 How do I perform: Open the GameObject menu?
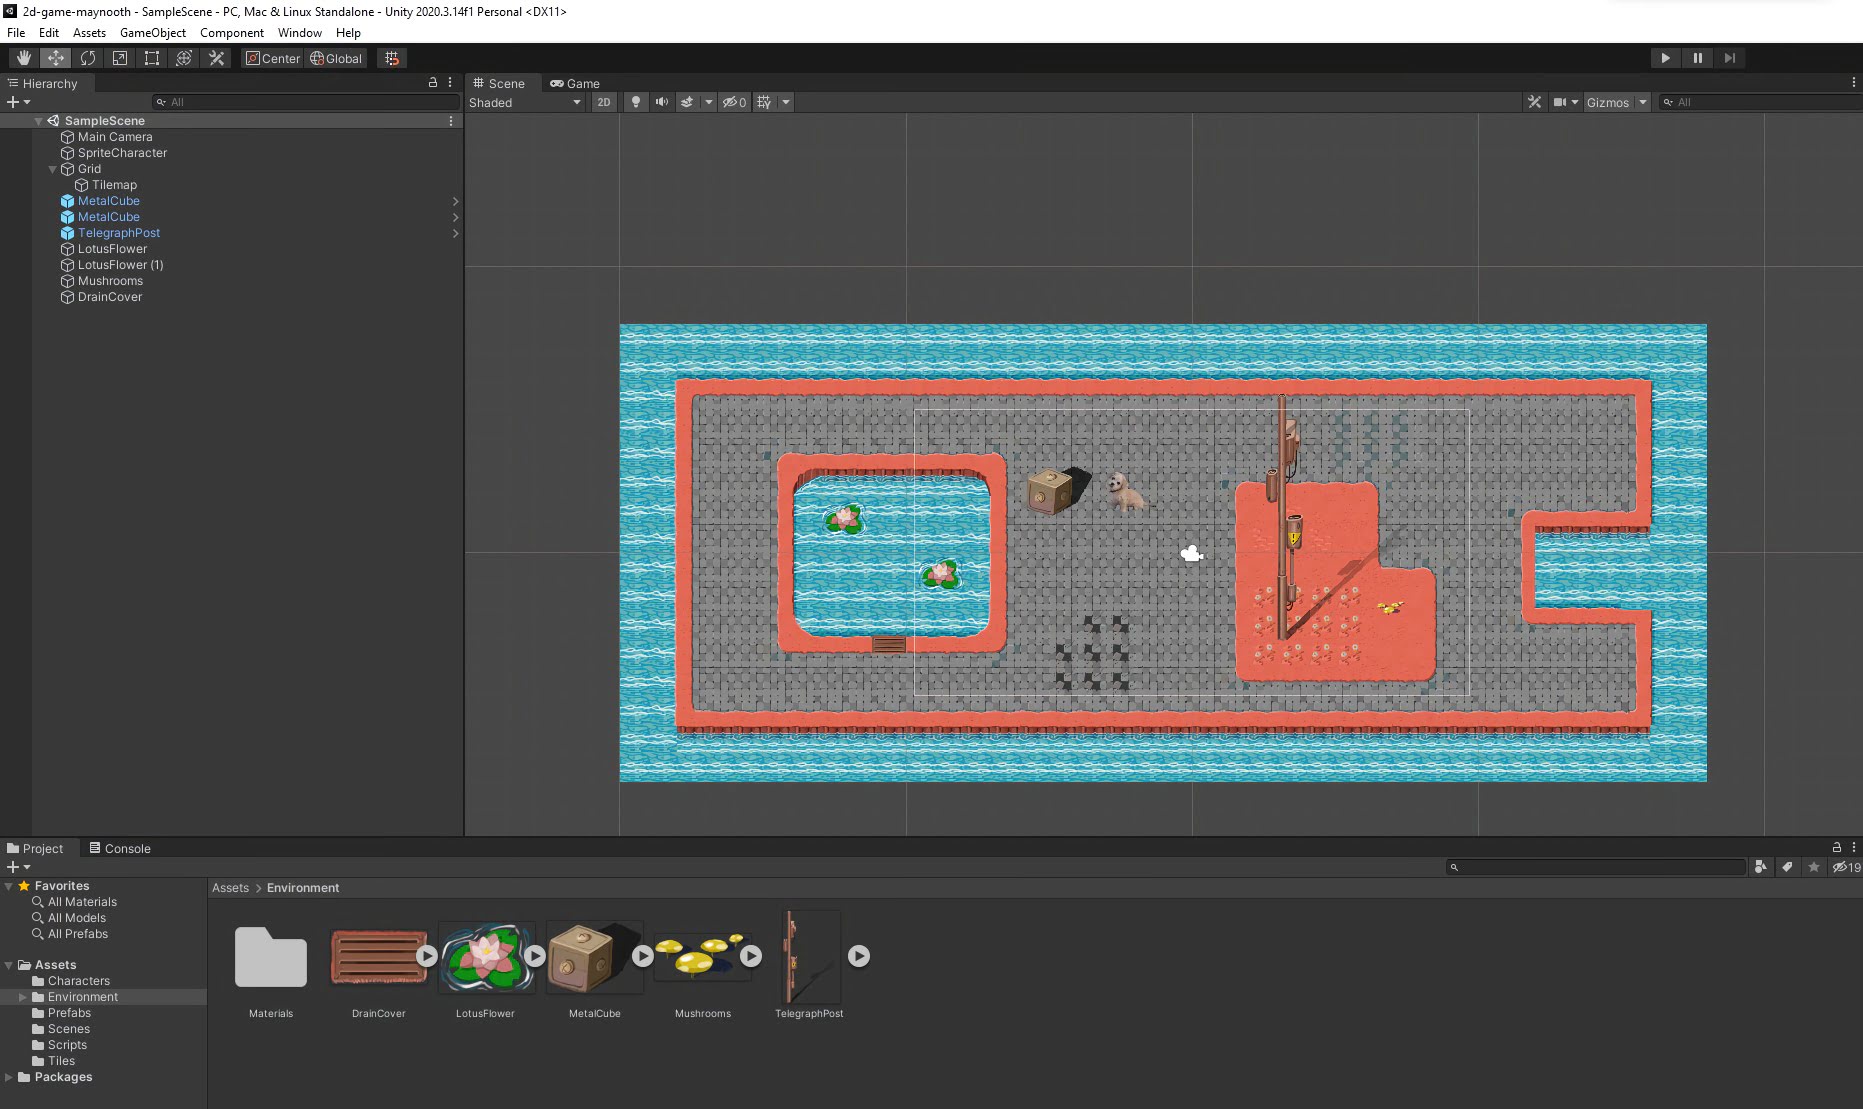pos(153,32)
